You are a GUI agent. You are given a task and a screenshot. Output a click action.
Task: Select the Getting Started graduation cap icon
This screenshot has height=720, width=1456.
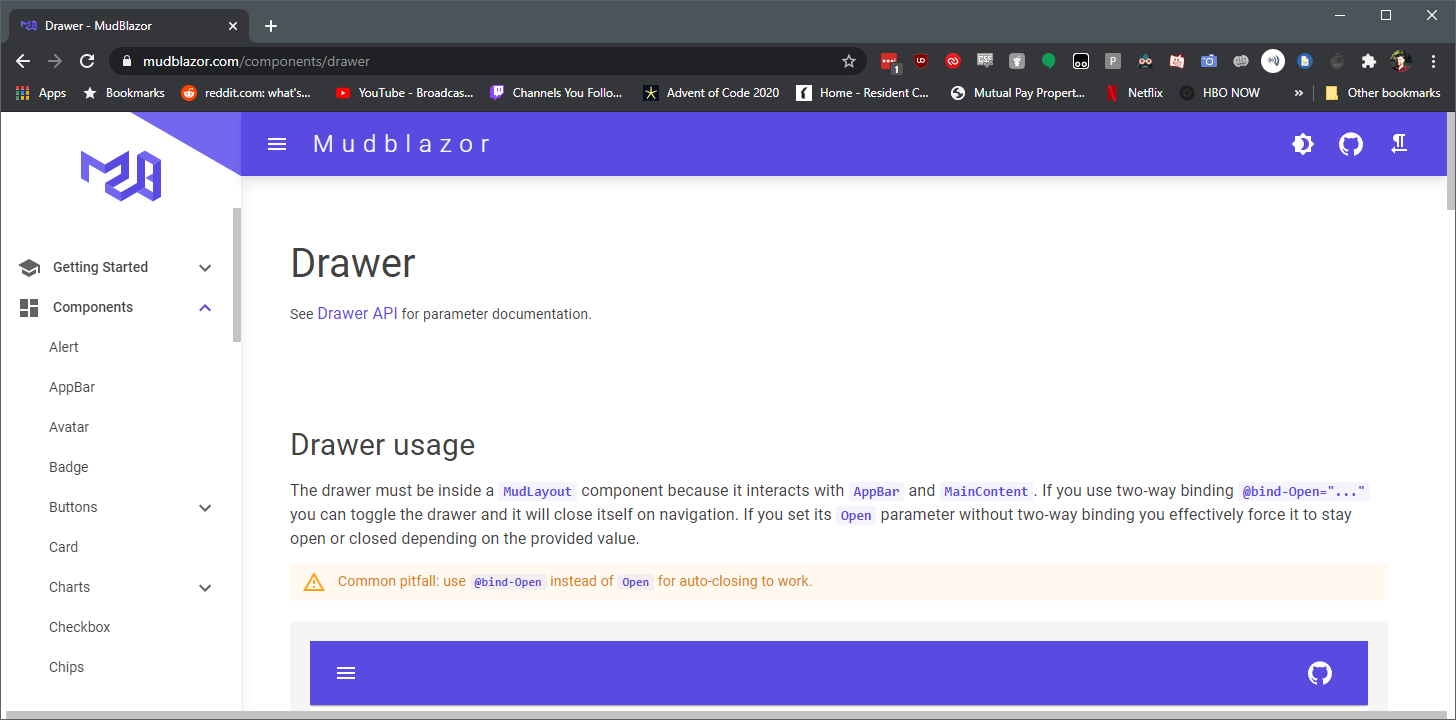click(x=28, y=266)
